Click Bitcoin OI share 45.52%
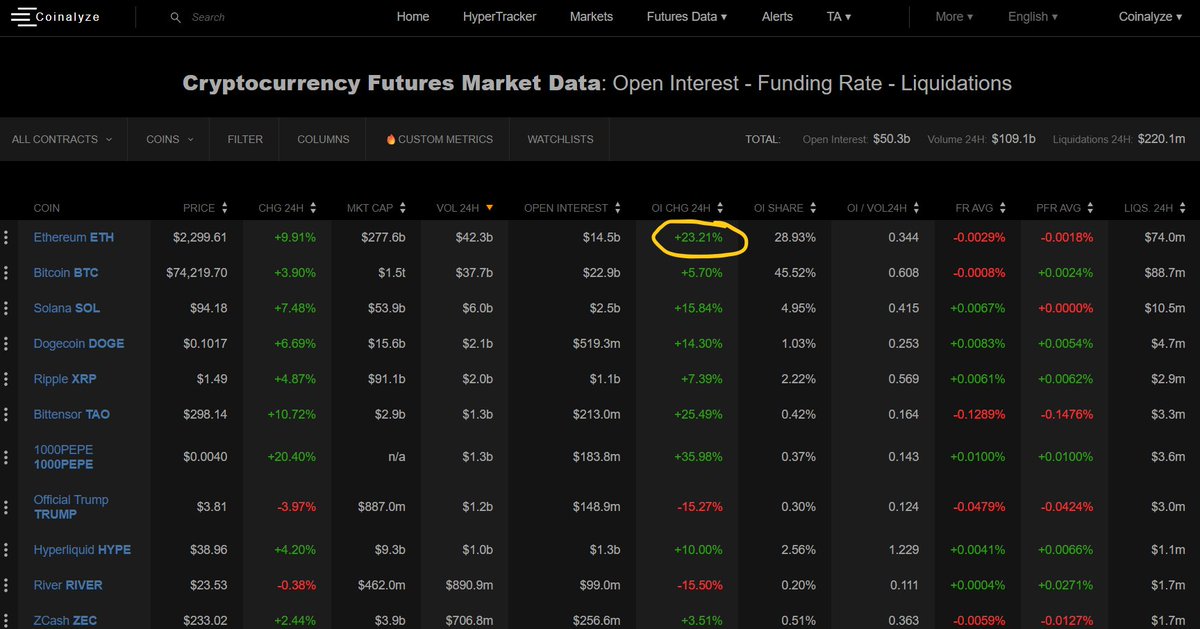Image resolution: width=1200 pixels, height=629 pixels. click(795, 273)
